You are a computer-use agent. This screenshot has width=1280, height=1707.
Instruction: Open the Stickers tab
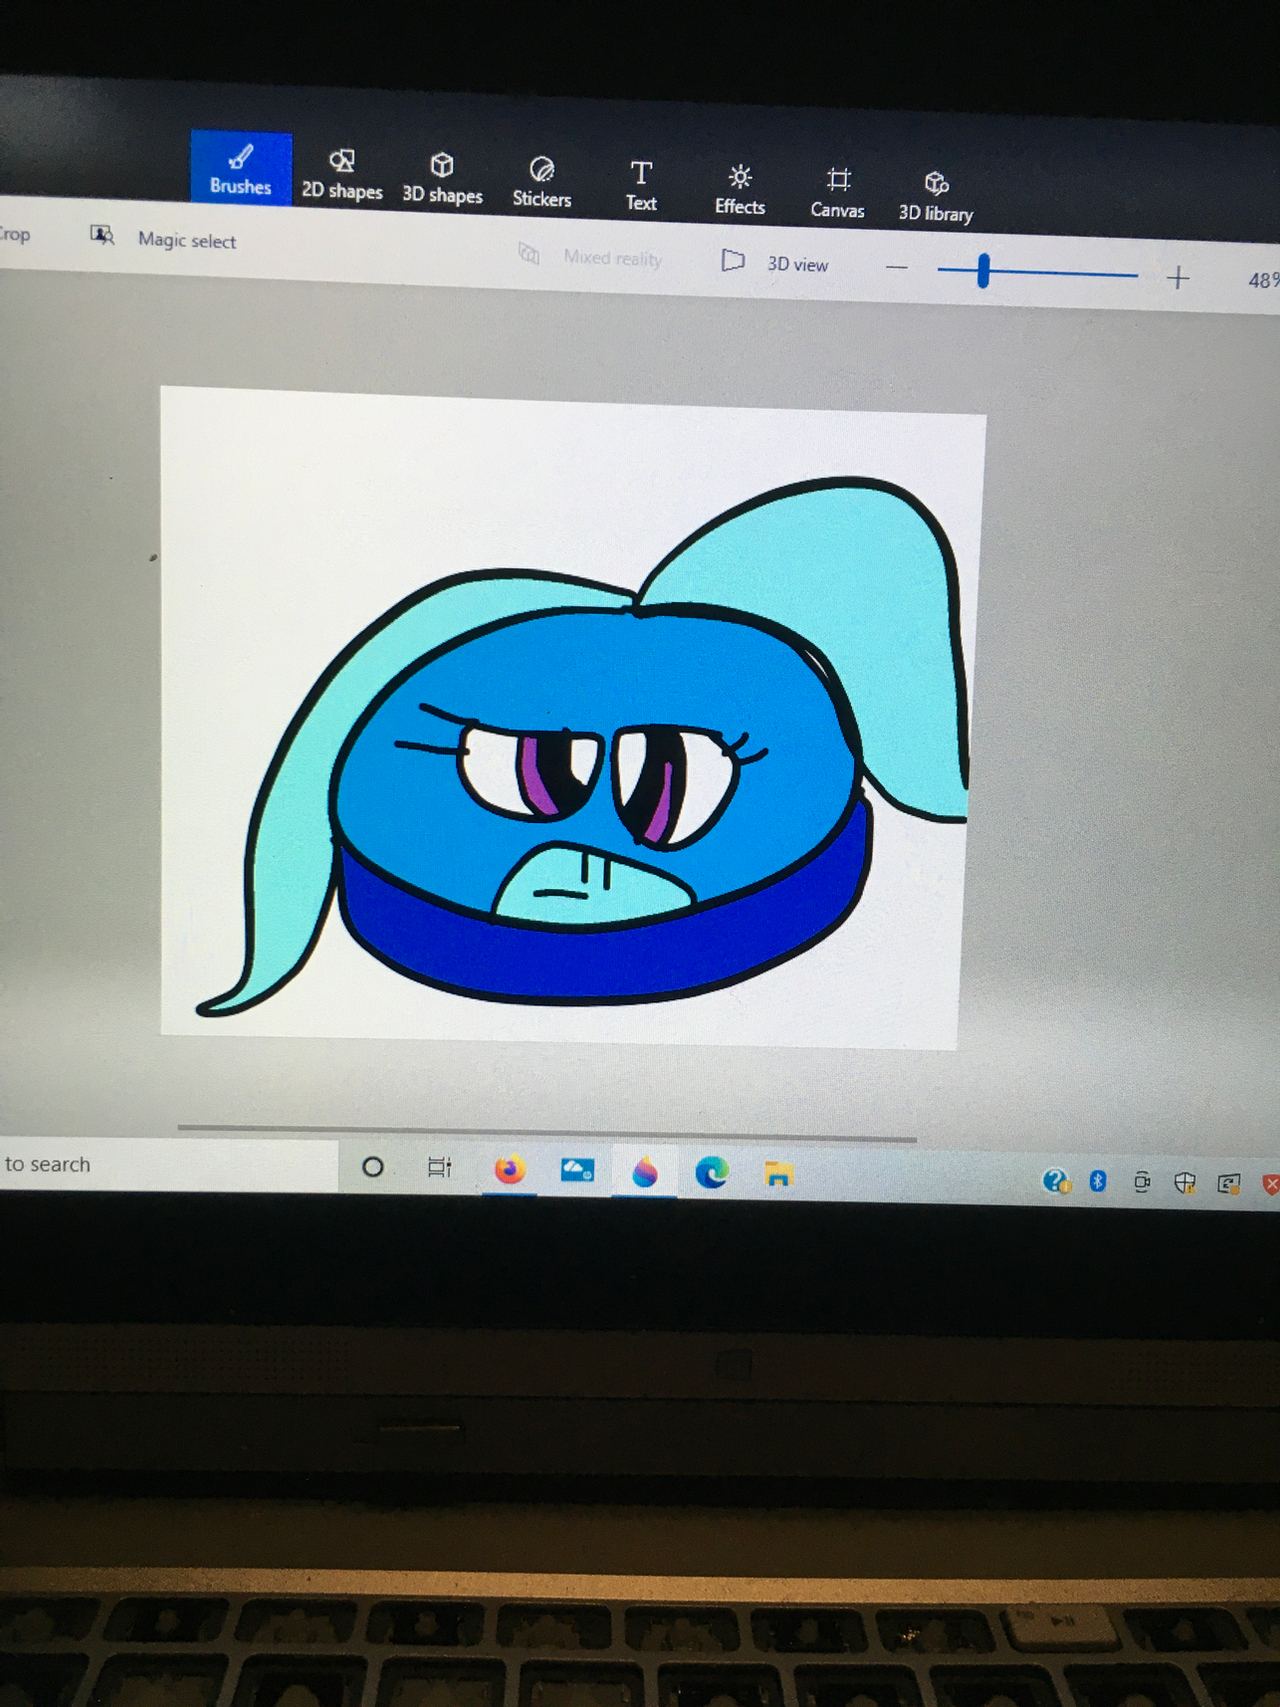coord(542,183)
